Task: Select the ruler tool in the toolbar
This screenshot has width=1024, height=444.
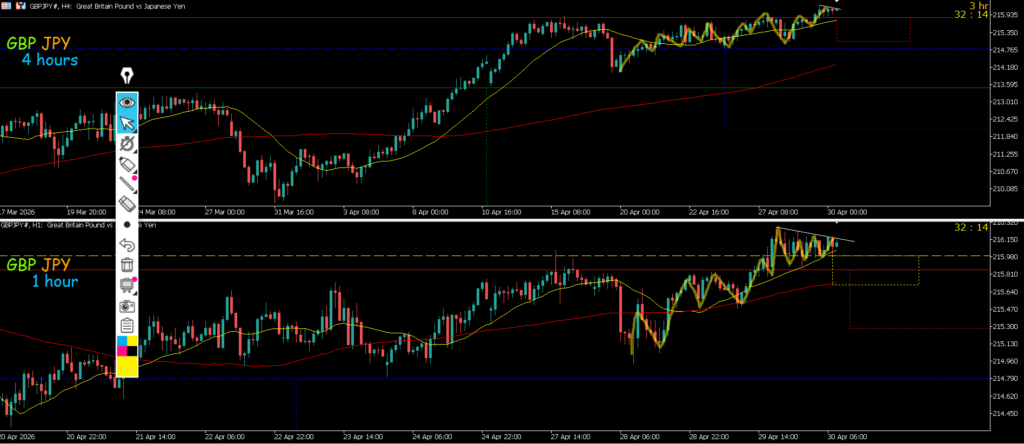Action: (127, 204)
